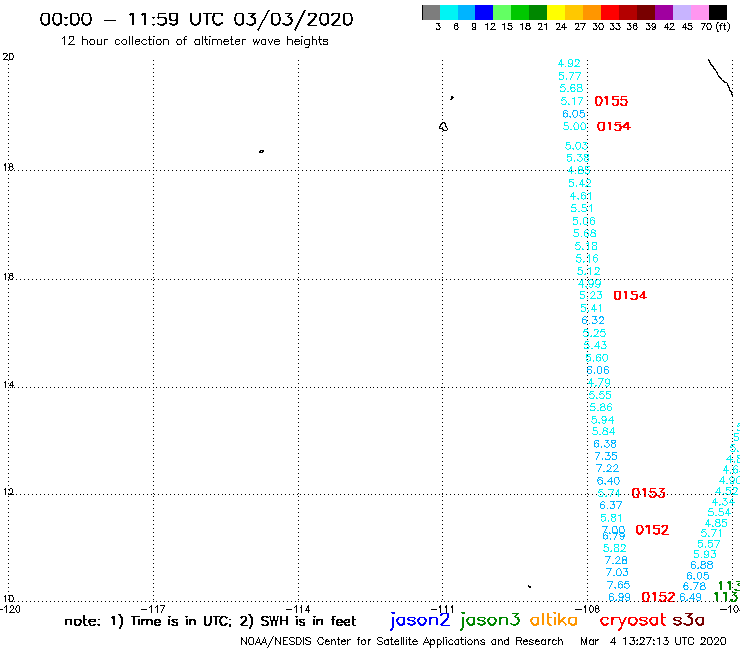Select the 5.51 wave height reading

(581, 208)
